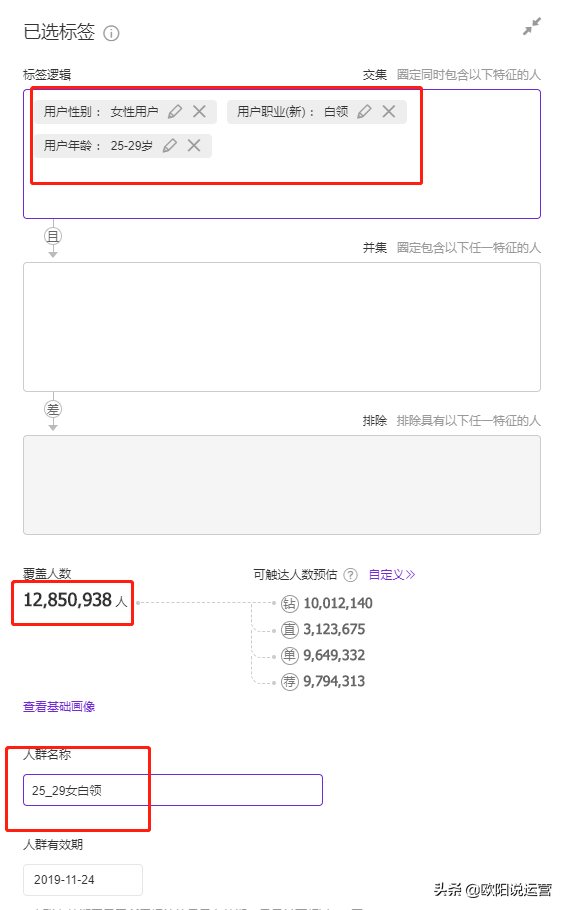The height and width of the screenshot is (910, 565).
Task: Click the 荐 channel icon
Action: coord(289,681)
